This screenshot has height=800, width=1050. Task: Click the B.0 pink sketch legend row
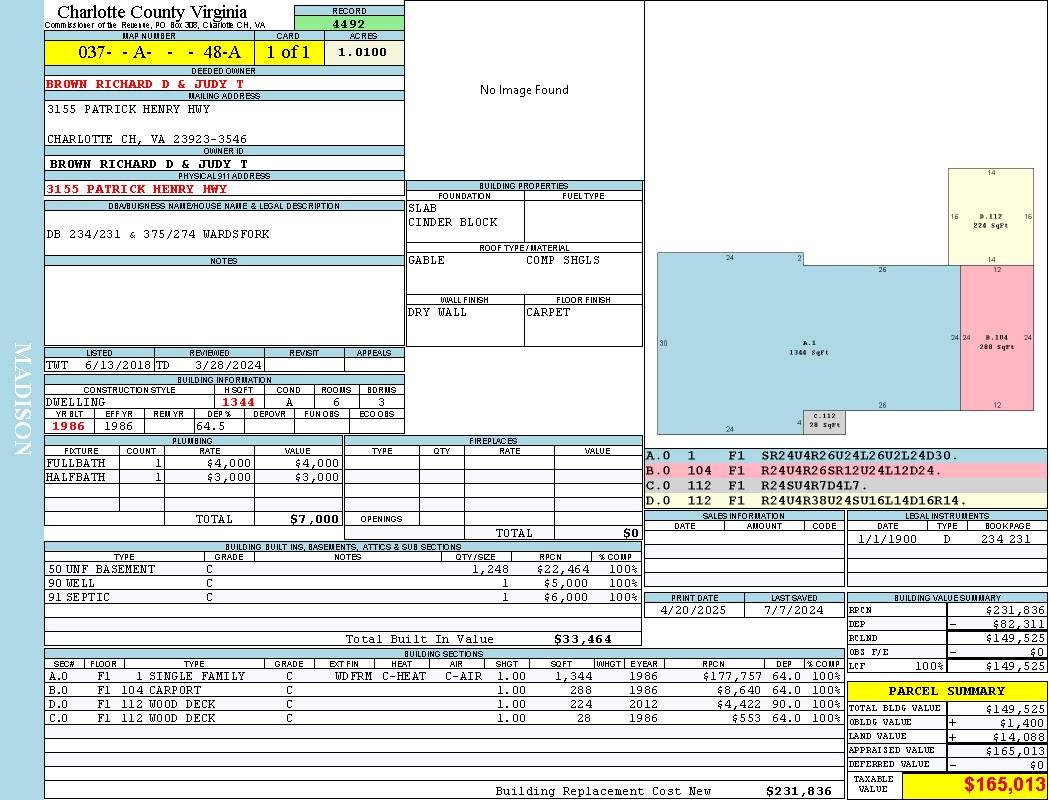pos(845,470)
